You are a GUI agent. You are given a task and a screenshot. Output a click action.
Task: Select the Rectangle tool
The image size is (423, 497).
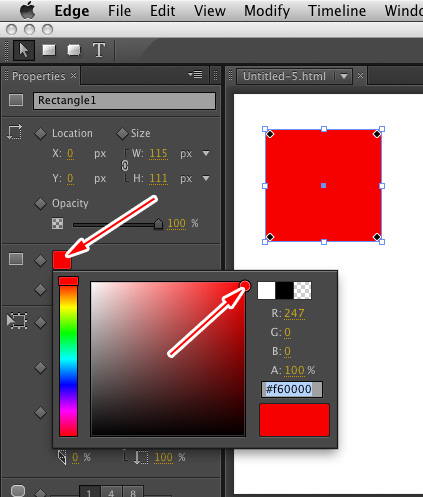[49, 50]
